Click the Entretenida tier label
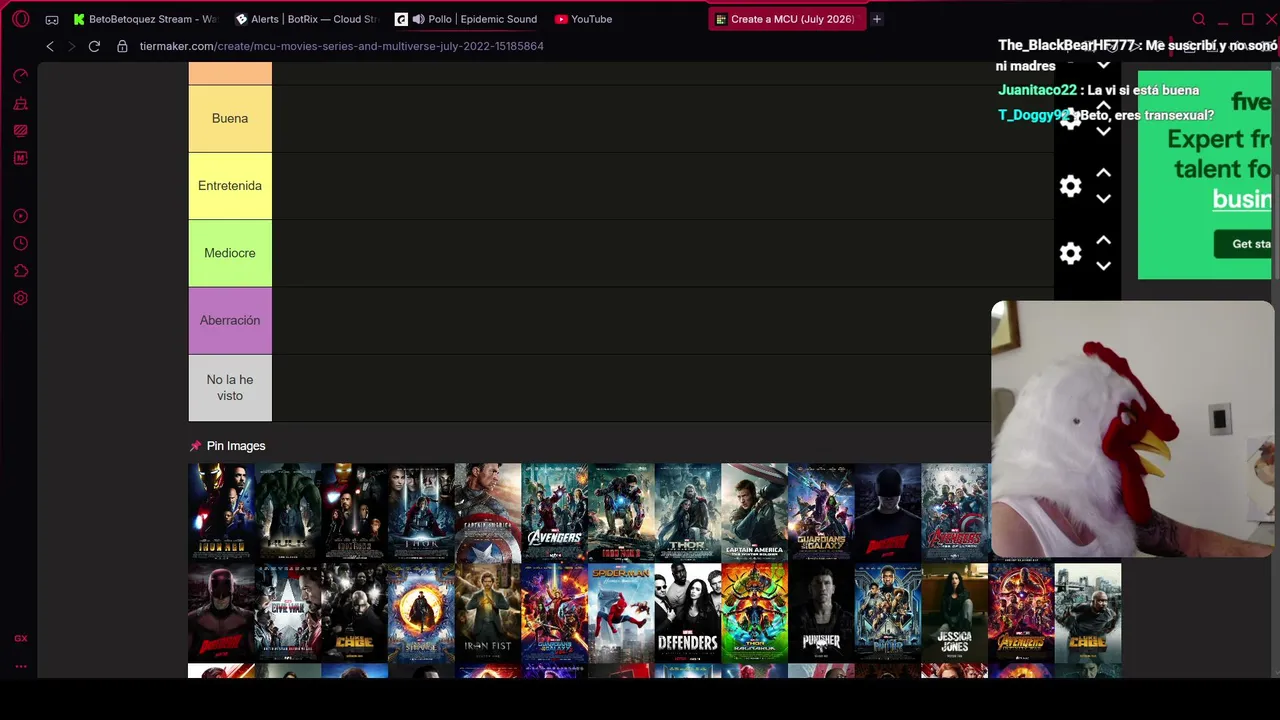The height and width of the screenshot is (720, 1280). (x=230, y=186)
